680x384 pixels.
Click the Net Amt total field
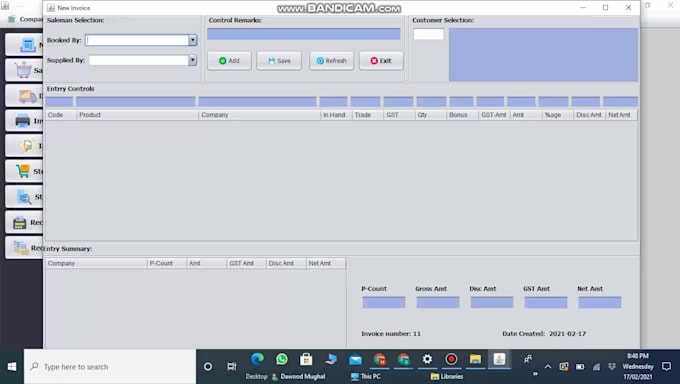click(600, 302)
